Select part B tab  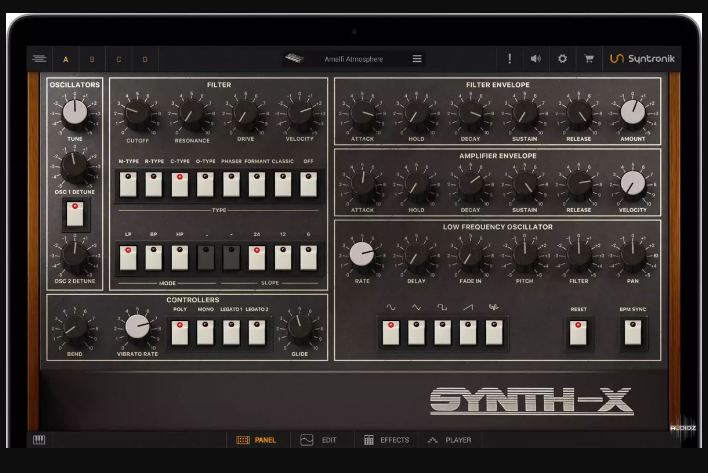92,59
